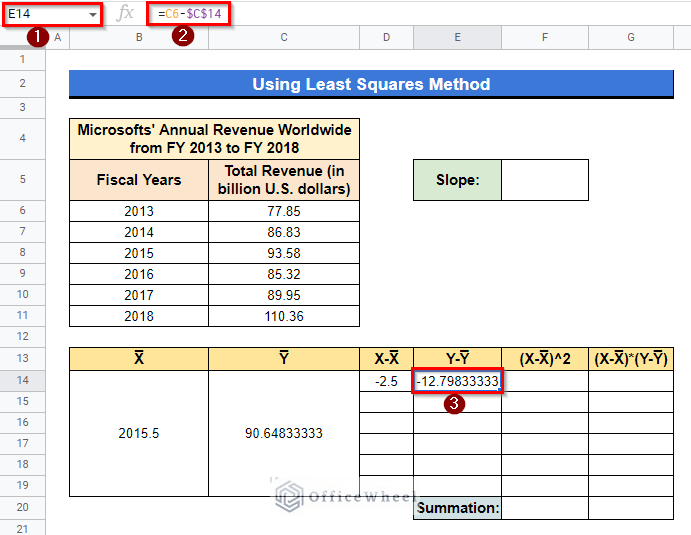Select the cell with value -2.5
Viewport: 691px width, 535px height.
tap(386, 381)
